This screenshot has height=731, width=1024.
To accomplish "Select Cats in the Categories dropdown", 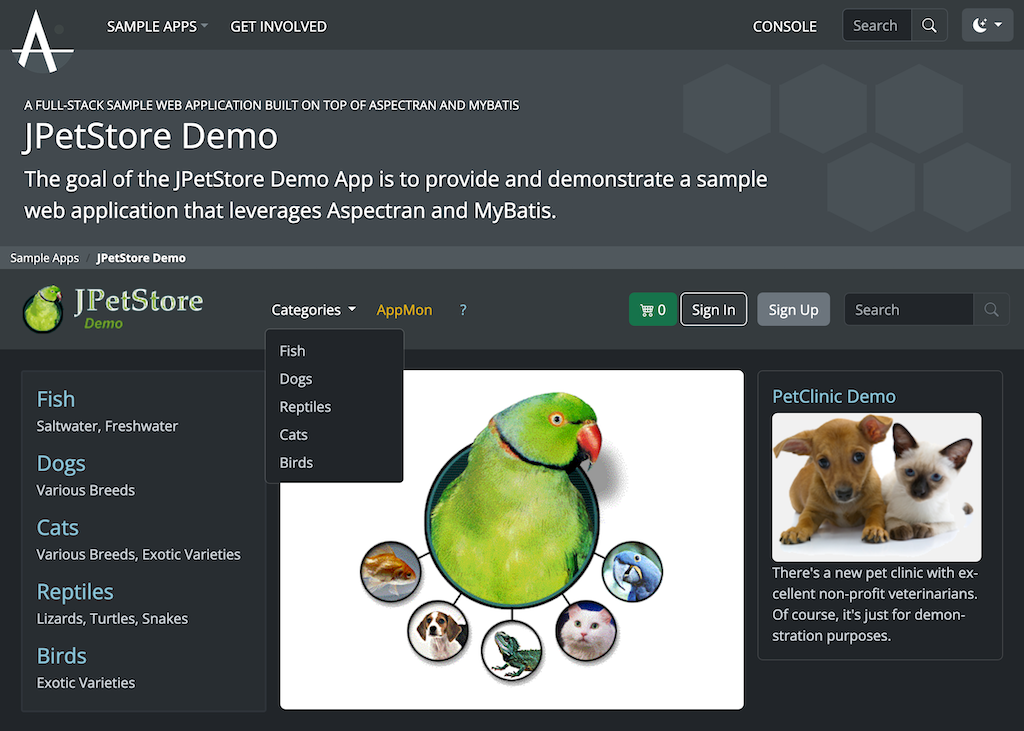I will pyautogui.click(x=334, y=434).
